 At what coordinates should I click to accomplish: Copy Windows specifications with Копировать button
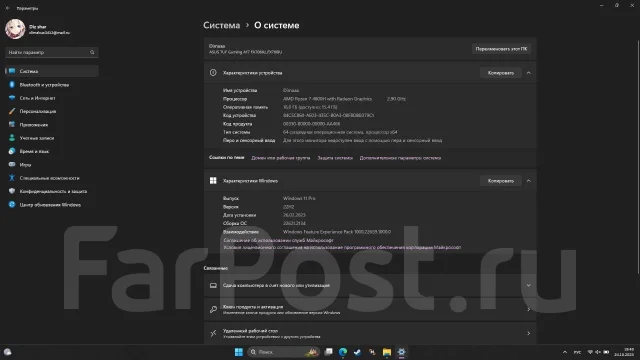500,181
